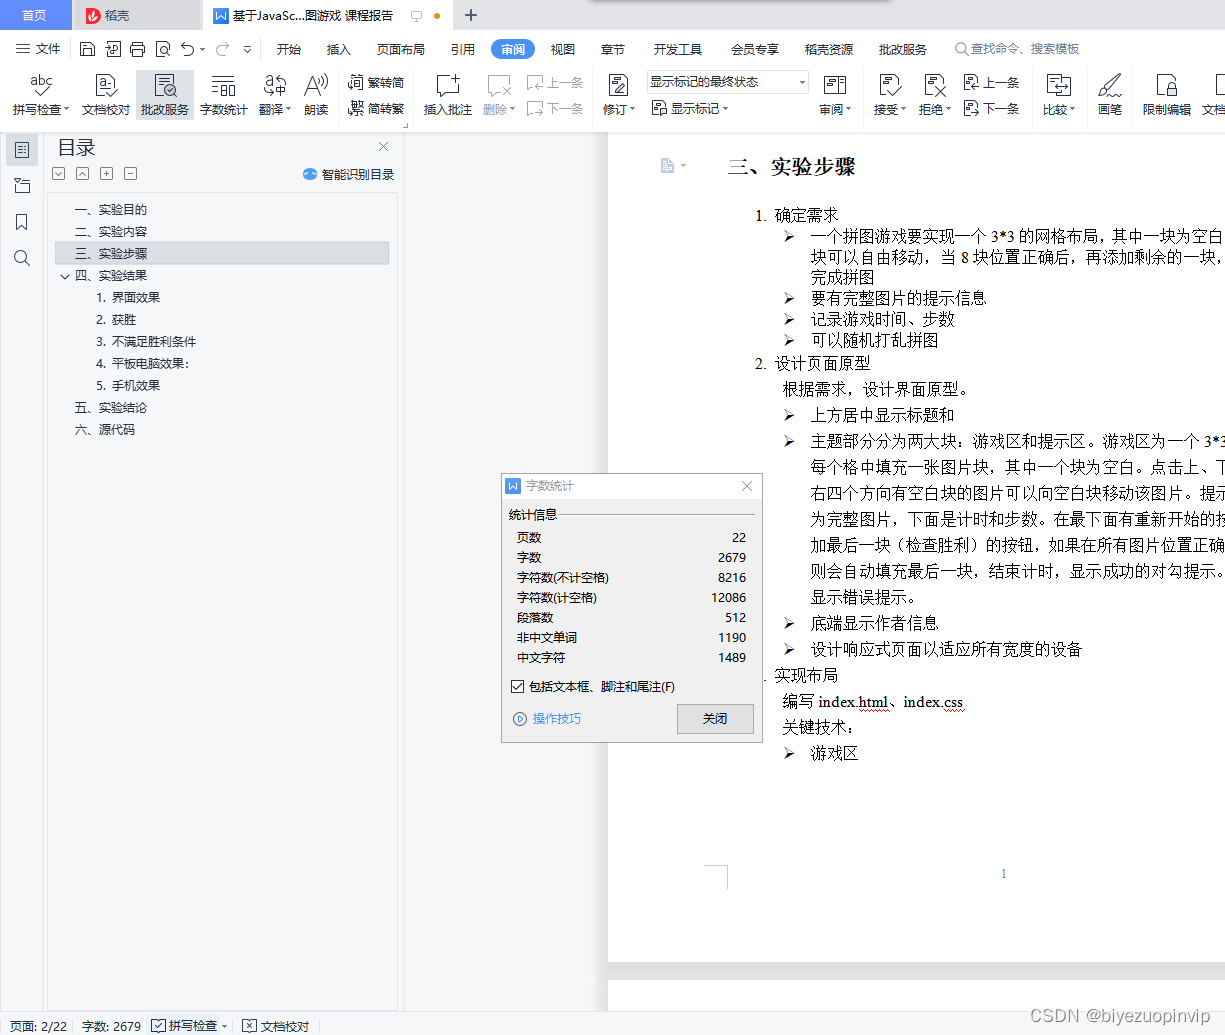This screenshot has height=1035, width=1225.
Task: Collapse the 四、实验结果 outline entry
Action: [x=64, y=275]
